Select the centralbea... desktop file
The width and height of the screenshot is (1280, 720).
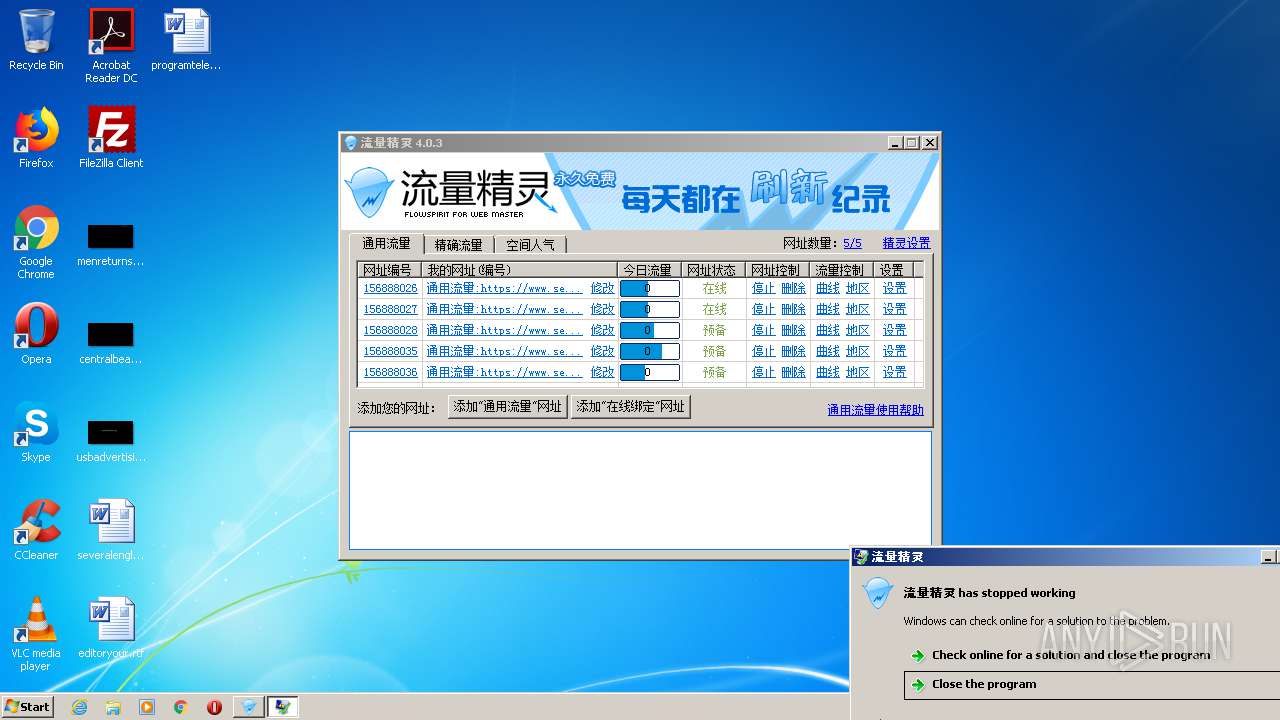111,343
